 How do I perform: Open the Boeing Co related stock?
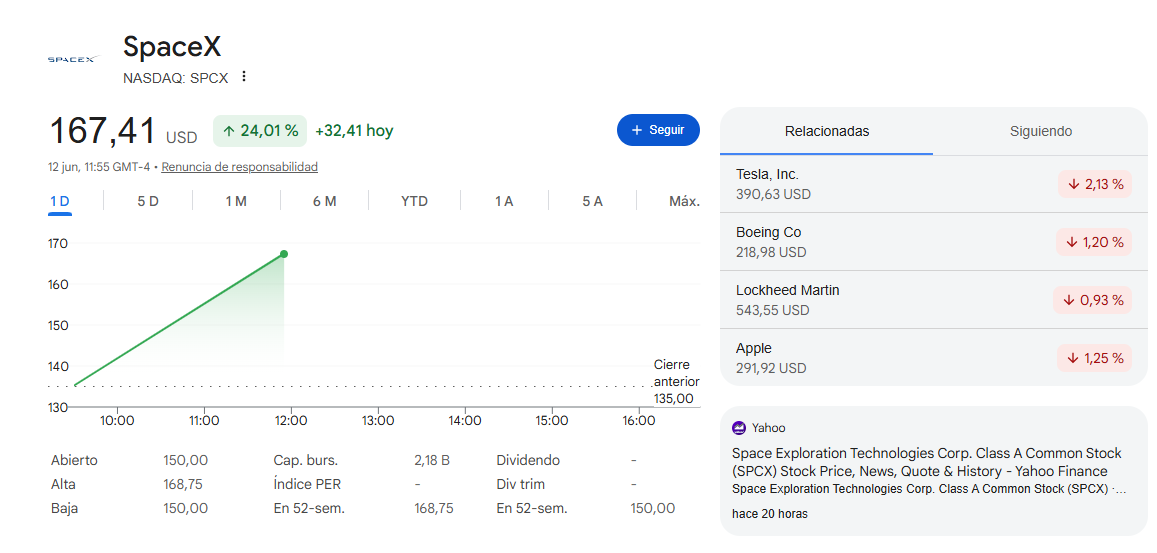[933, 242]
